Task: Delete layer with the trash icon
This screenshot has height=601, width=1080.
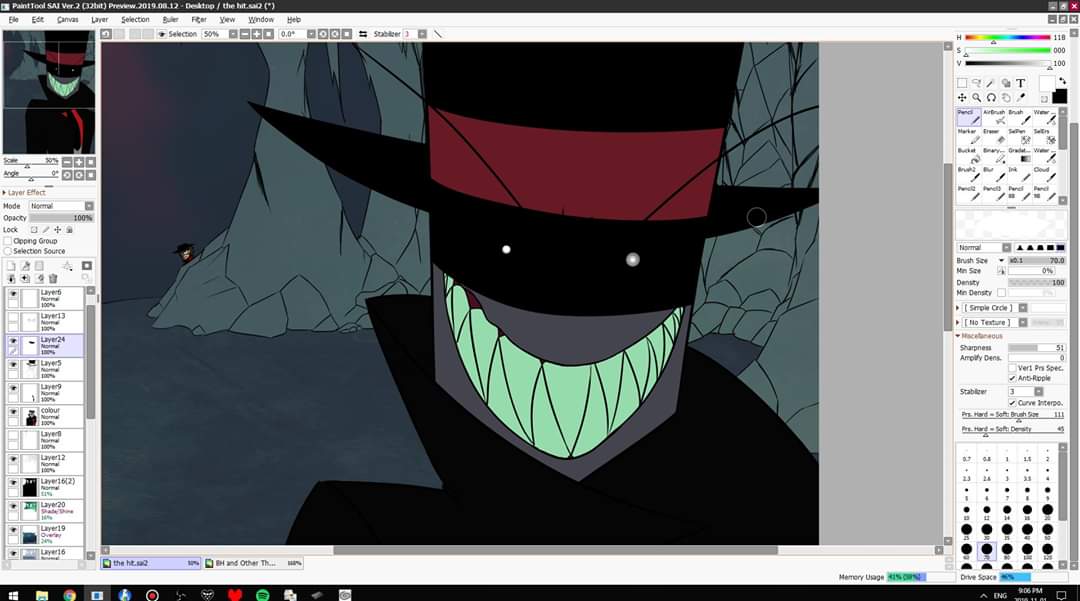Action: click(x=52, y=278)
